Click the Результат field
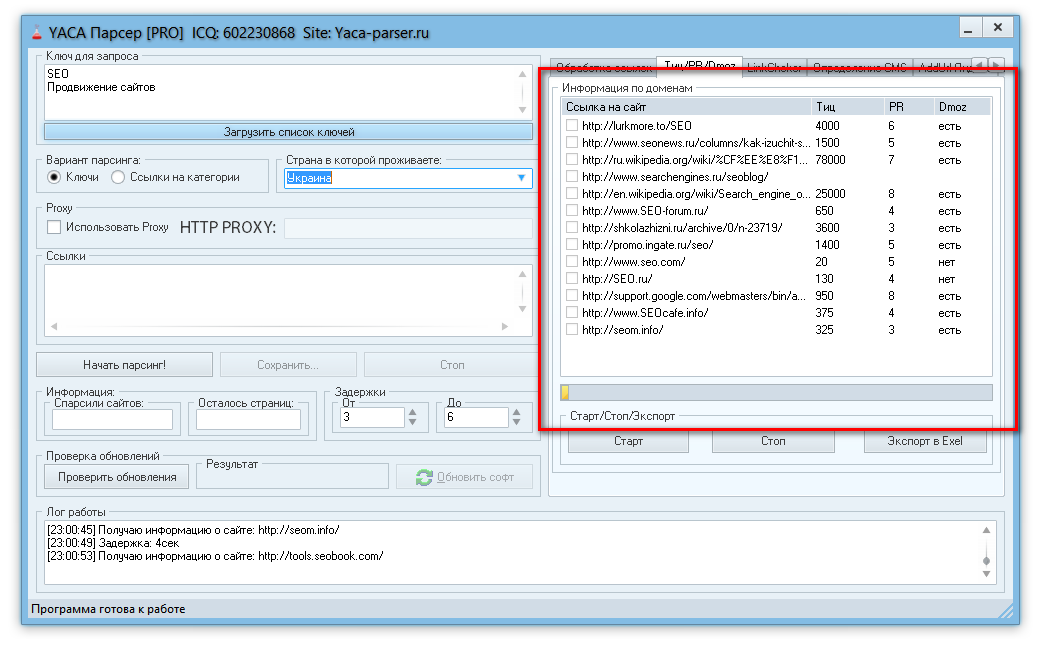This screenshot has height=647, width=1046. tap(292, 477)
